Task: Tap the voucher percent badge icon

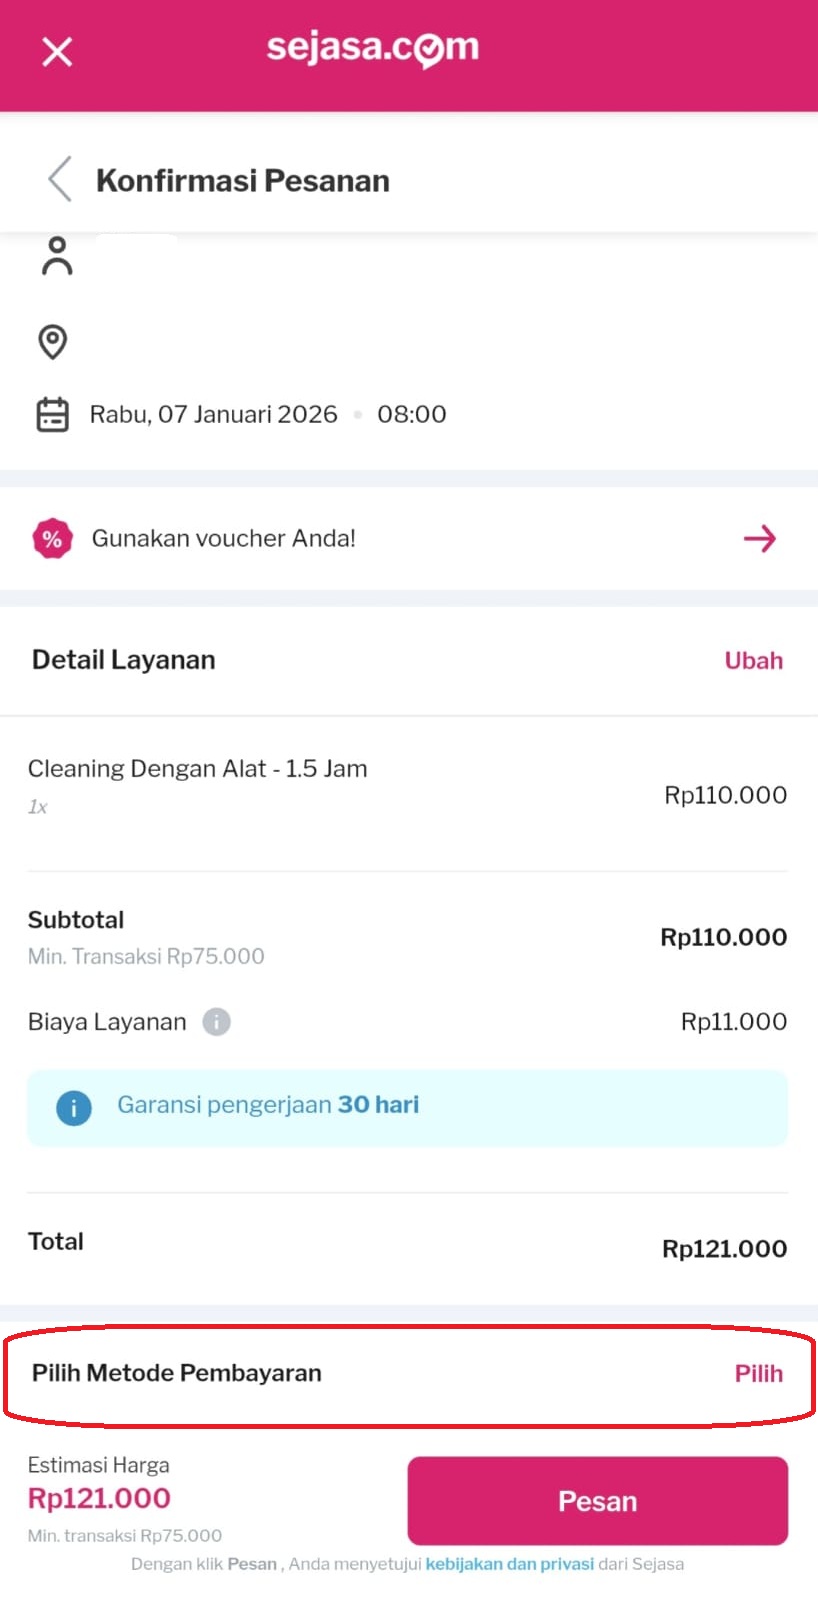Action: pos(52,539)
